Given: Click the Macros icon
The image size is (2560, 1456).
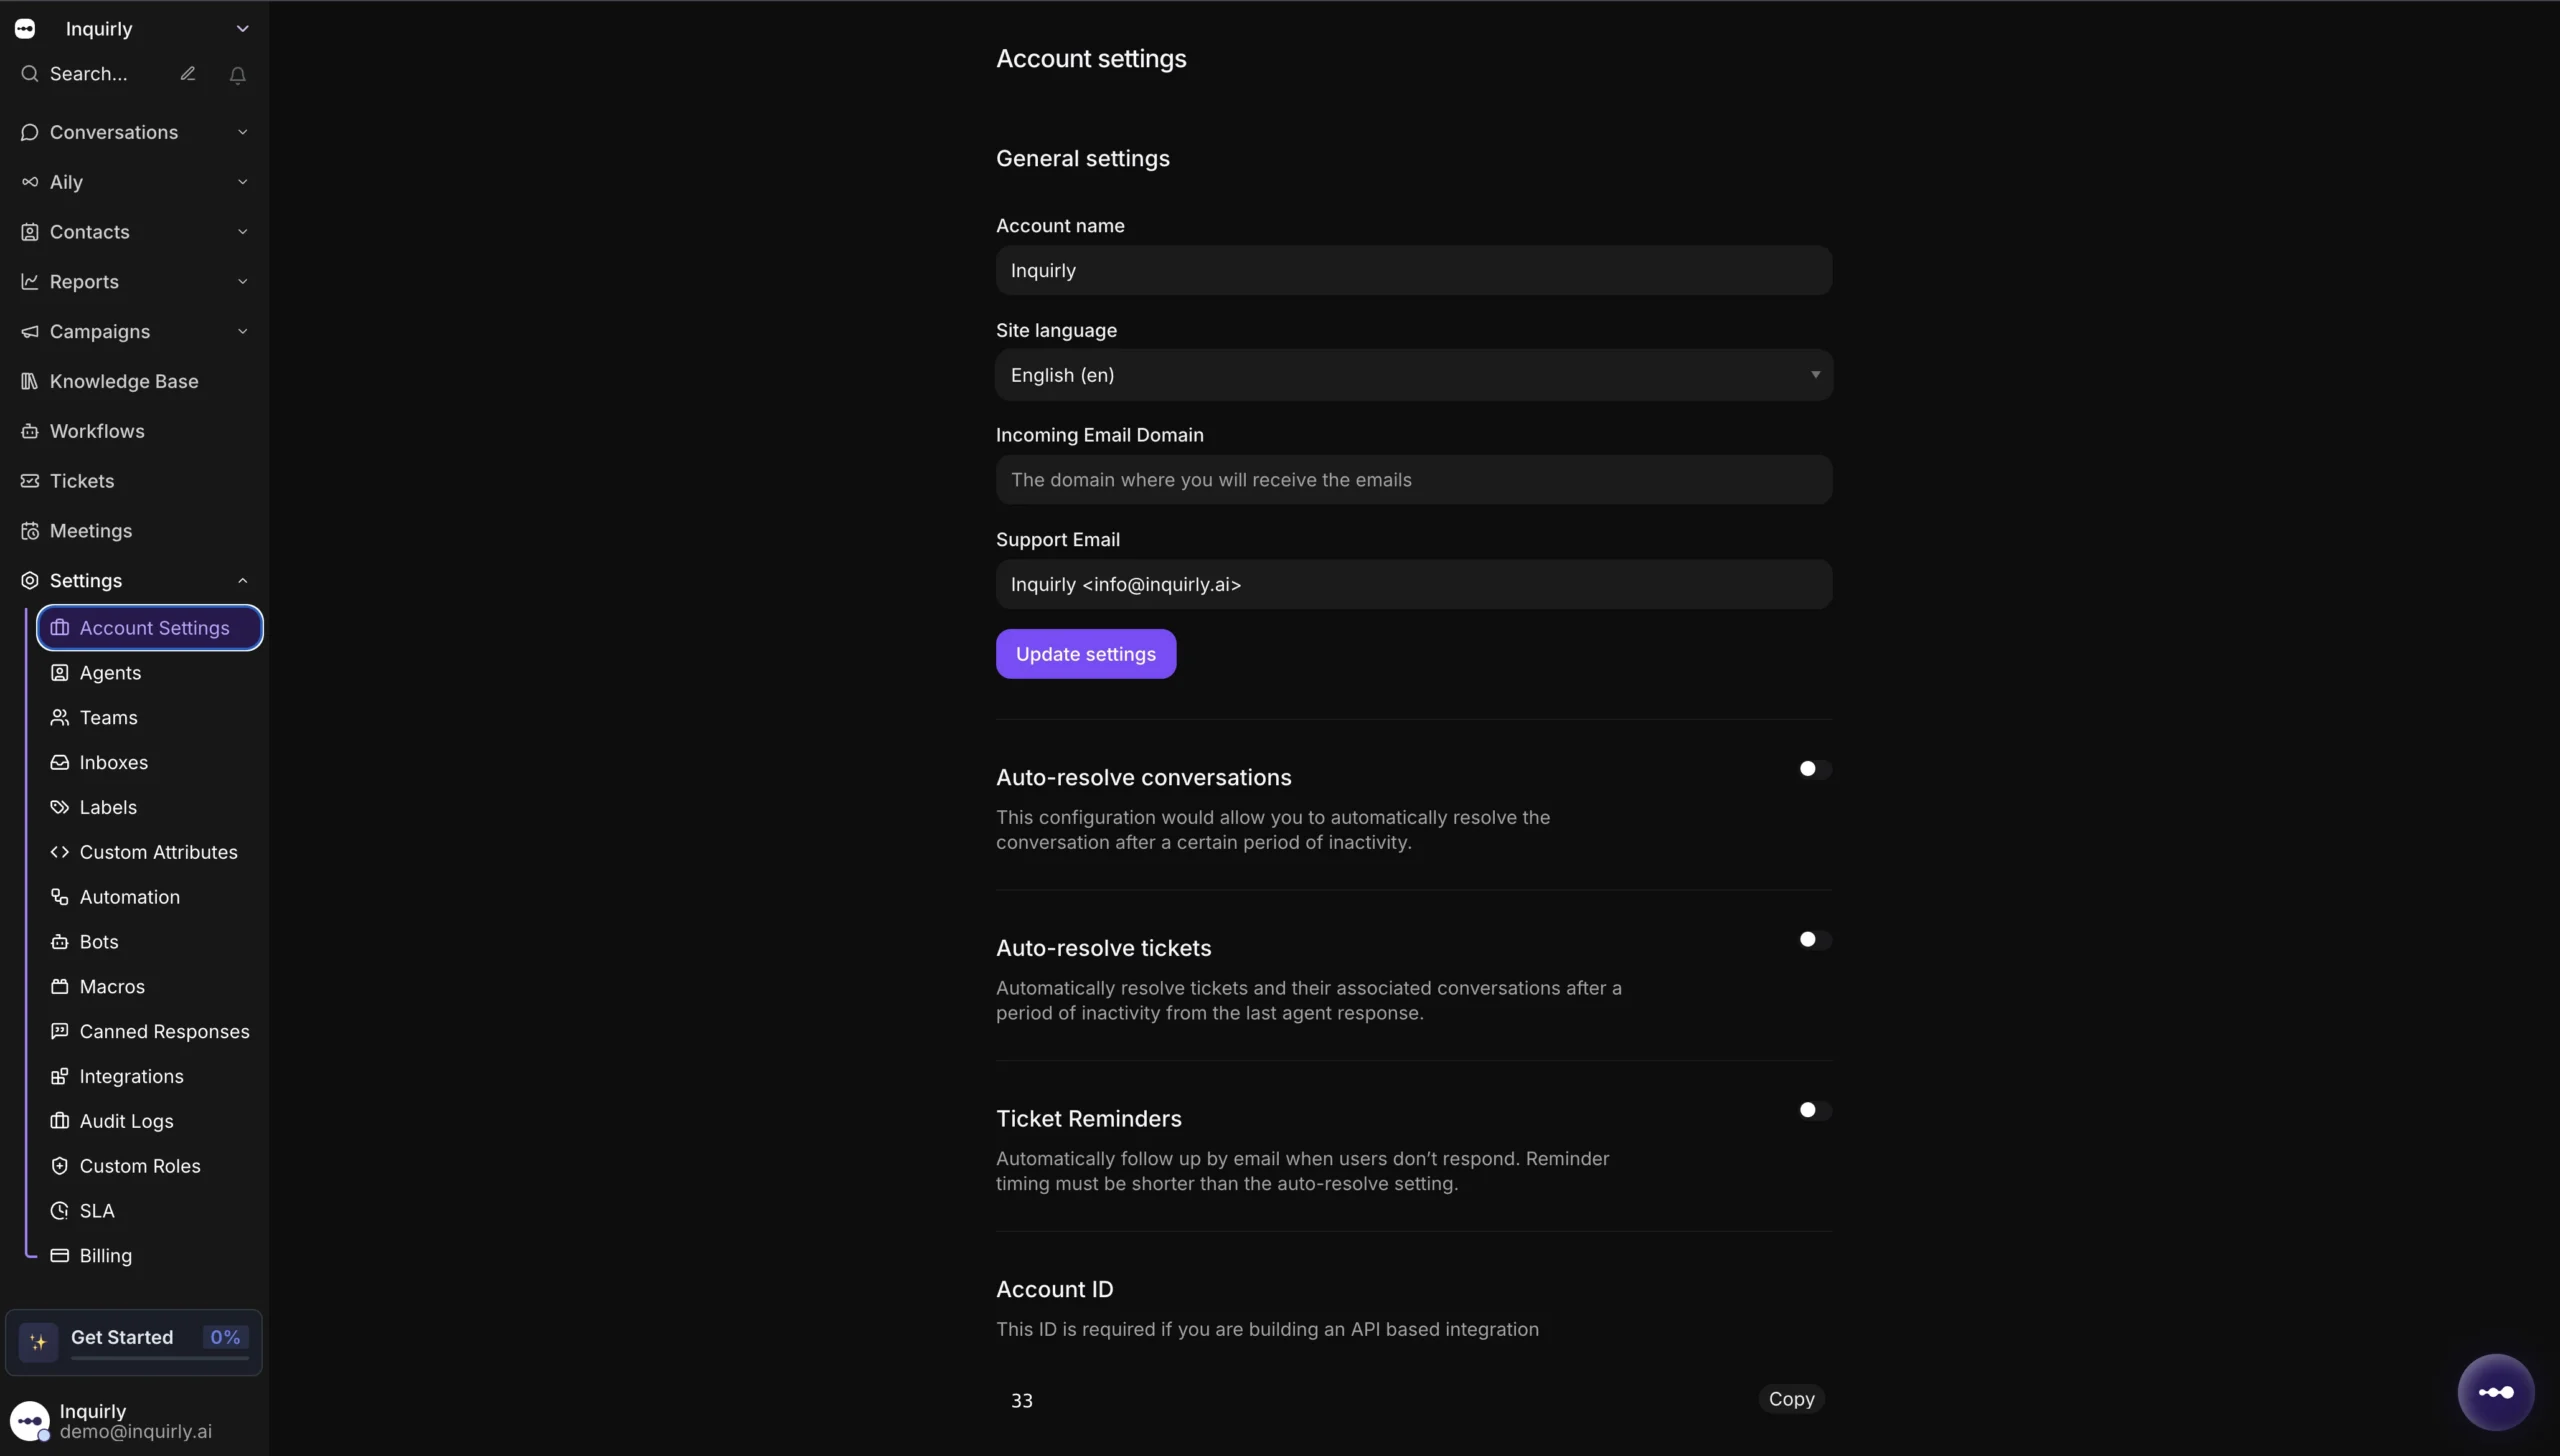Looking at the screenshot, I should (60, 987).
